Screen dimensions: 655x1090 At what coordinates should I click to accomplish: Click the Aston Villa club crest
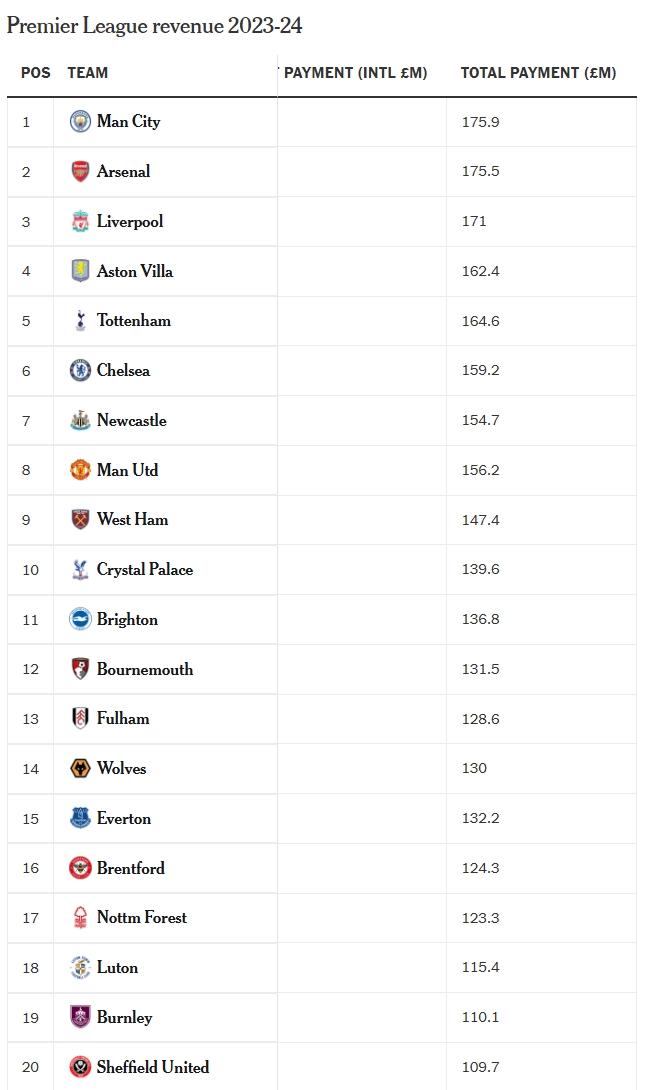(80, 271)
